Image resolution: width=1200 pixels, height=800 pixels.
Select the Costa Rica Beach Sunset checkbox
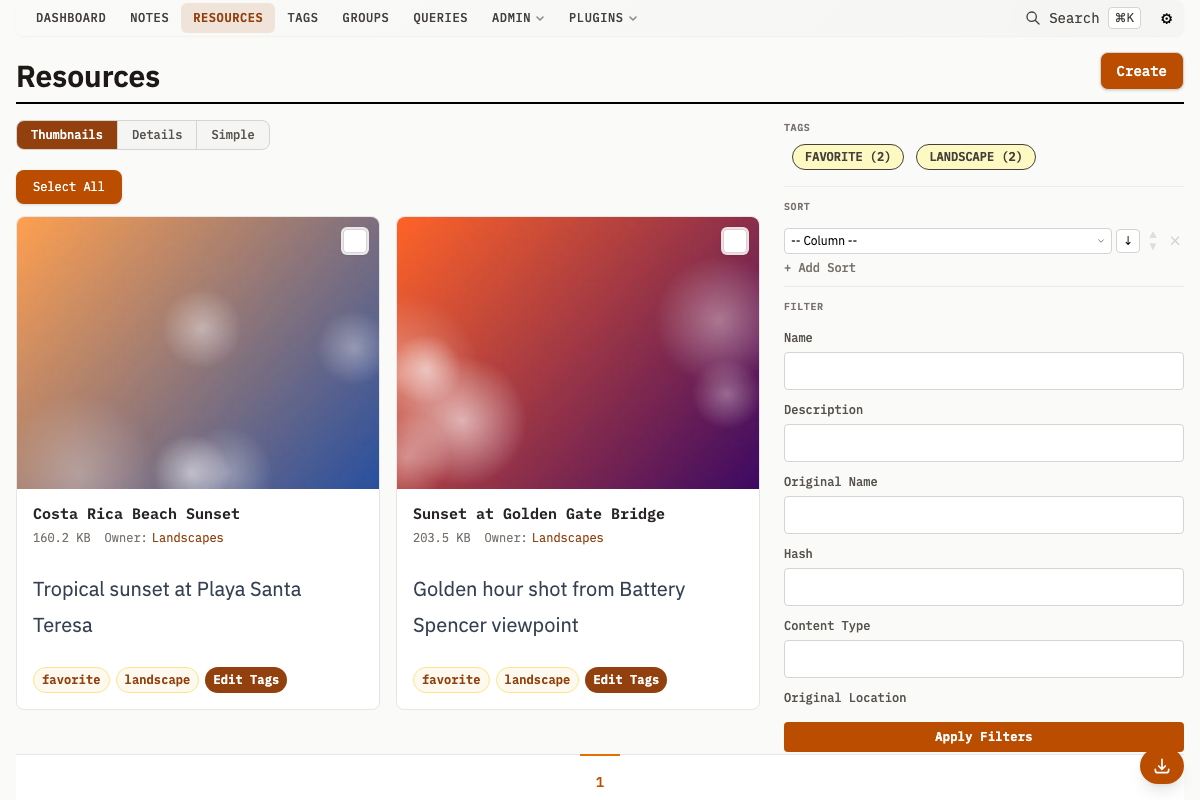[x=355, y=240]
